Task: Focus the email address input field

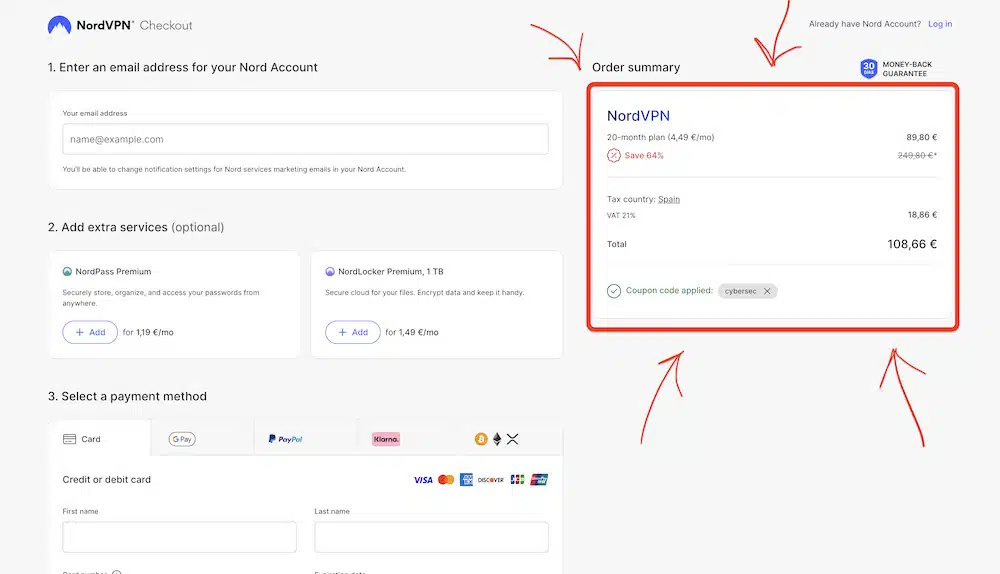Action: (305, 139)
